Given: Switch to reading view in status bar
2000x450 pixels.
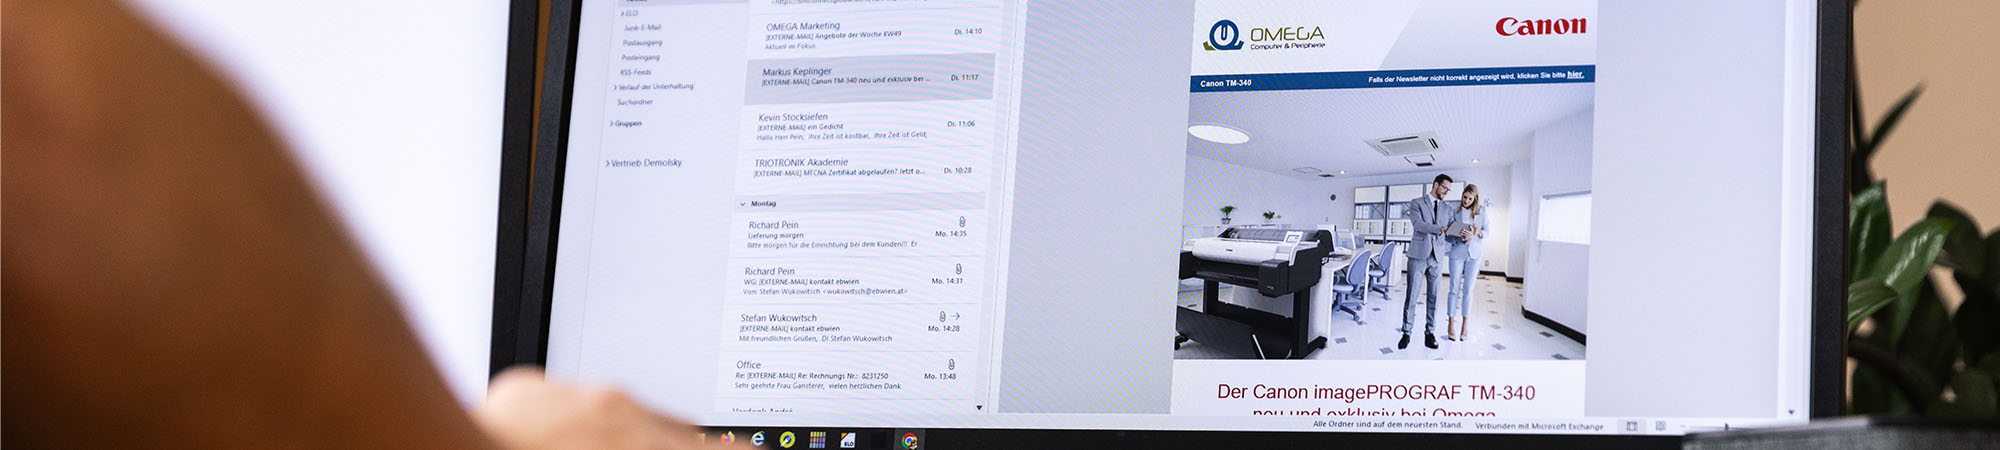Looking at the screenshot, I should tap(1660, 427).
